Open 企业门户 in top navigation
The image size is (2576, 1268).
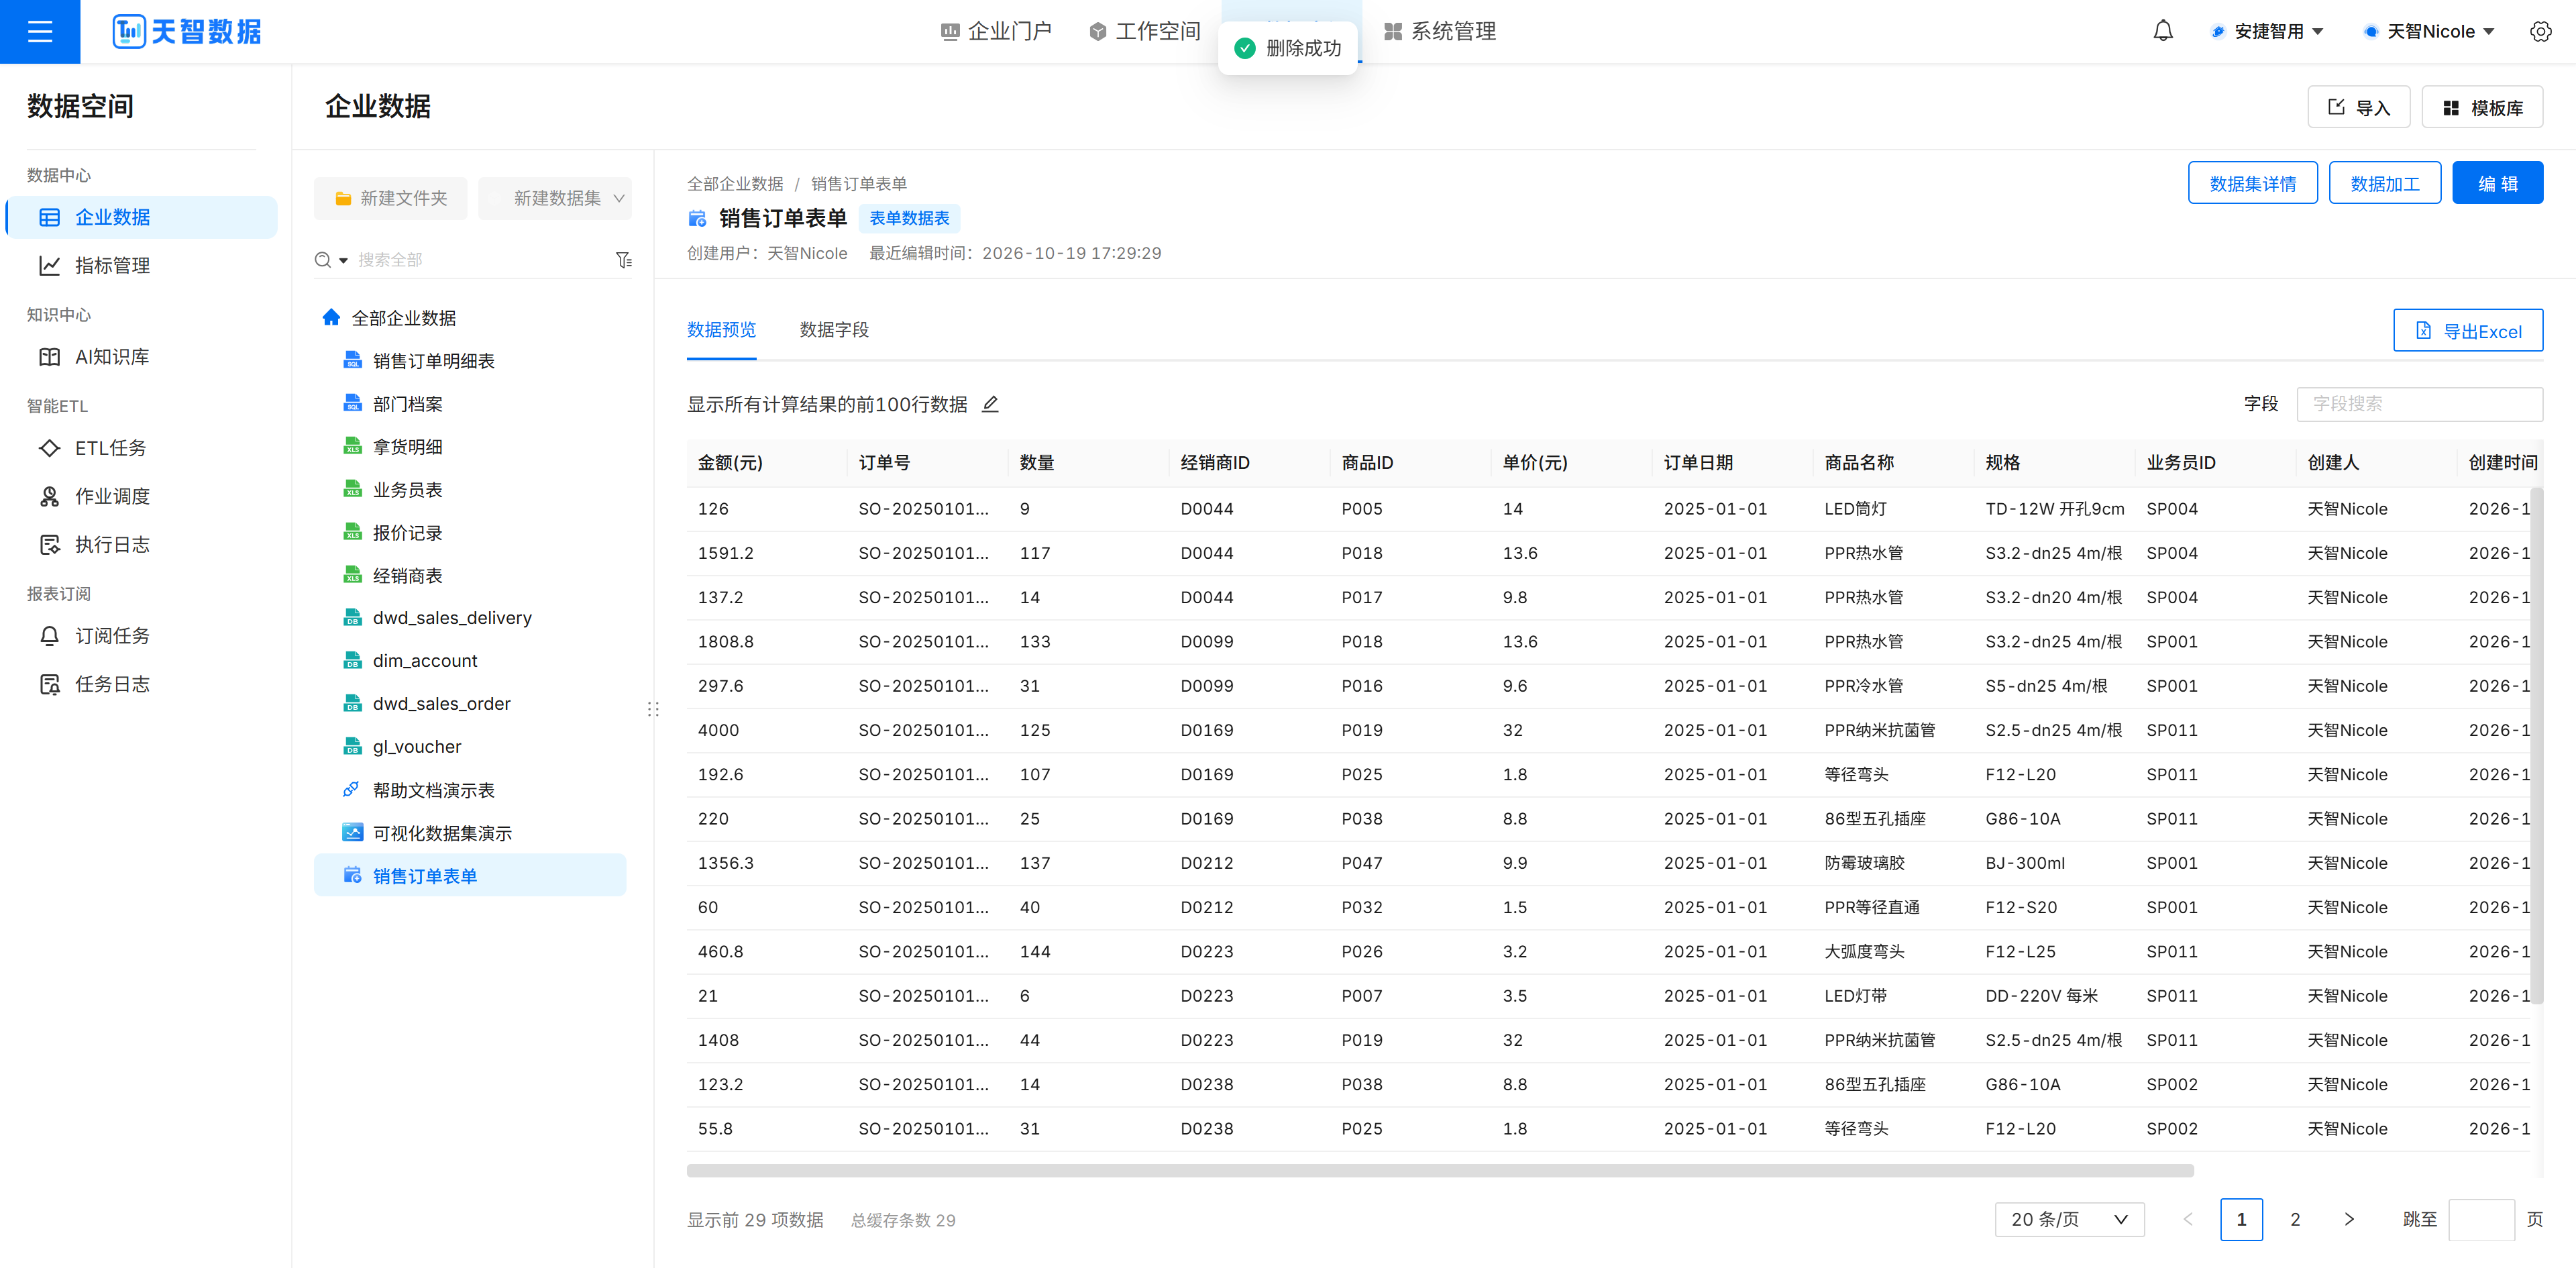coord(996,31)
